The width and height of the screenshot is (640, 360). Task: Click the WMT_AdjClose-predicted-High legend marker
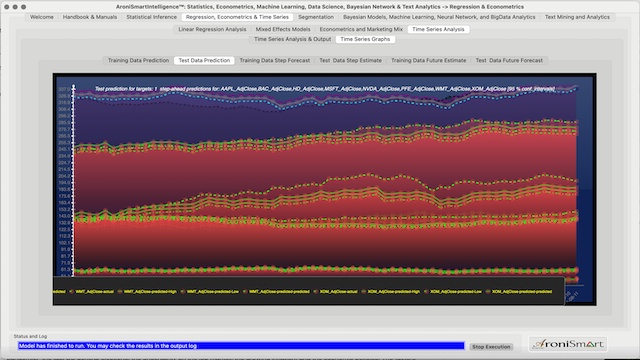(120, 291)
